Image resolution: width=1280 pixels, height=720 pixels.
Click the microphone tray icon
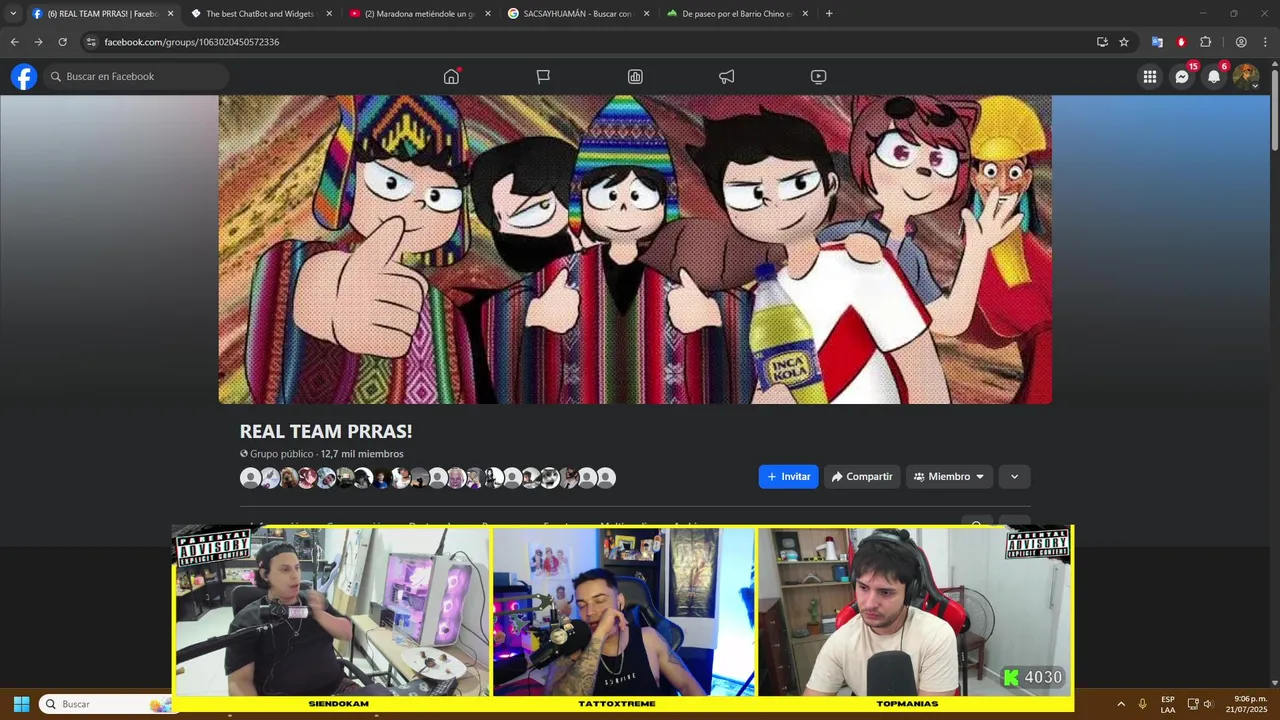(x=1142, y=704)
